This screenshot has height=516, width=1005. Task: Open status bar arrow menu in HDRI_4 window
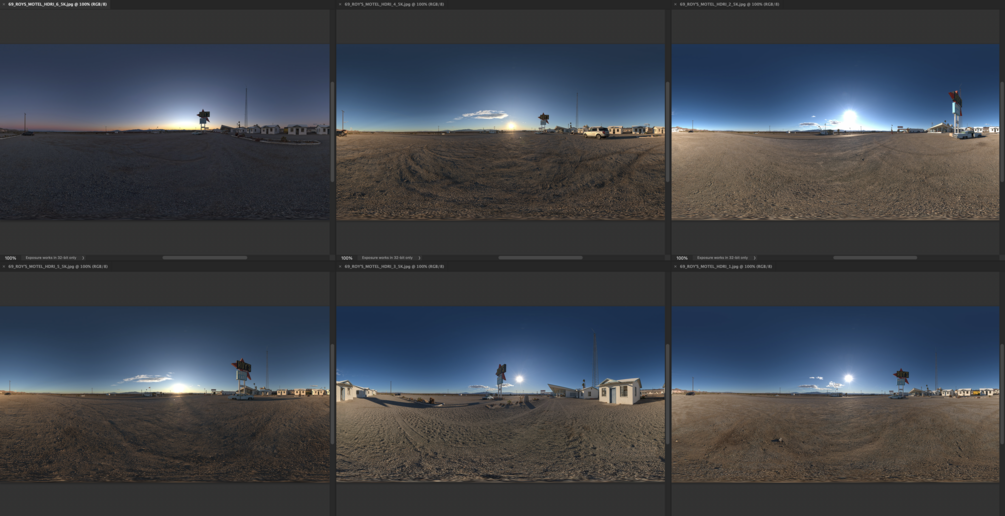419,258
